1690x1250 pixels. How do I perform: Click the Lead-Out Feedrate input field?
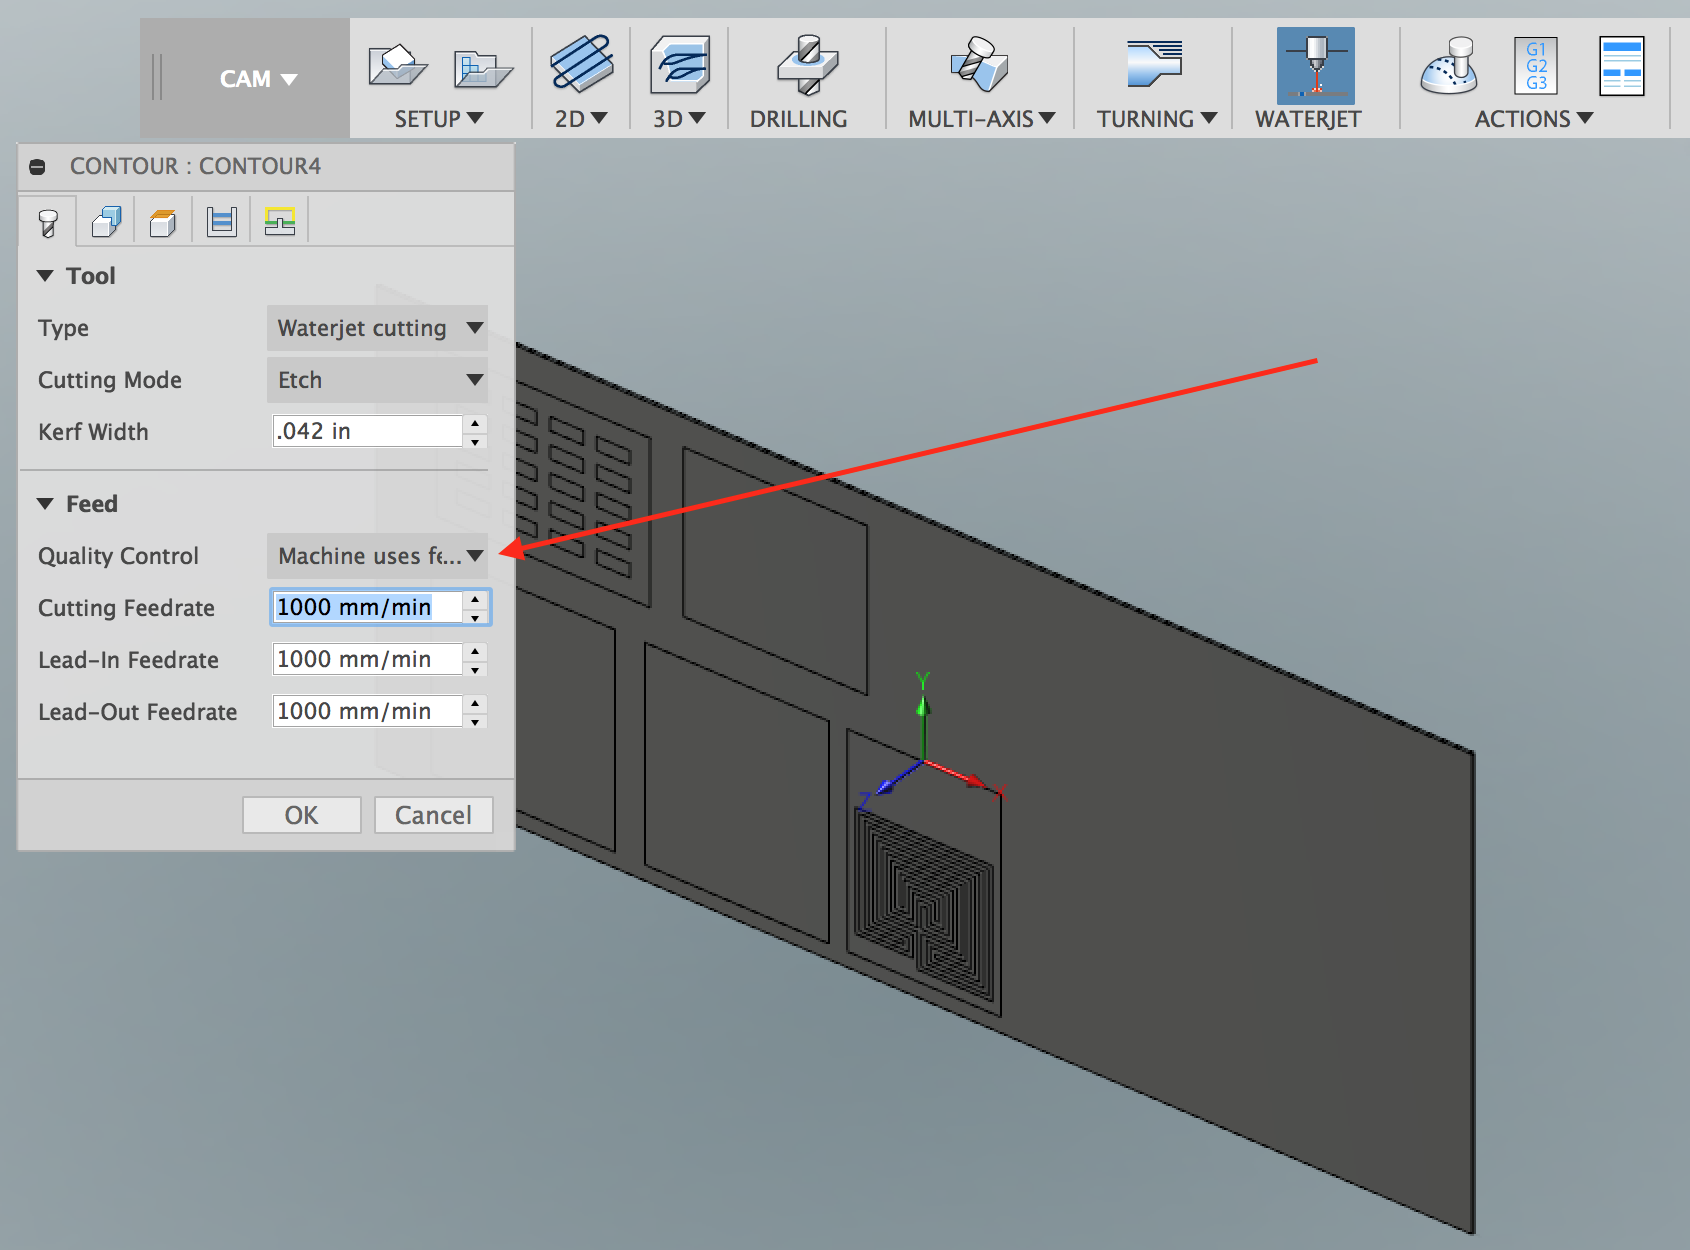coord(367,711)
